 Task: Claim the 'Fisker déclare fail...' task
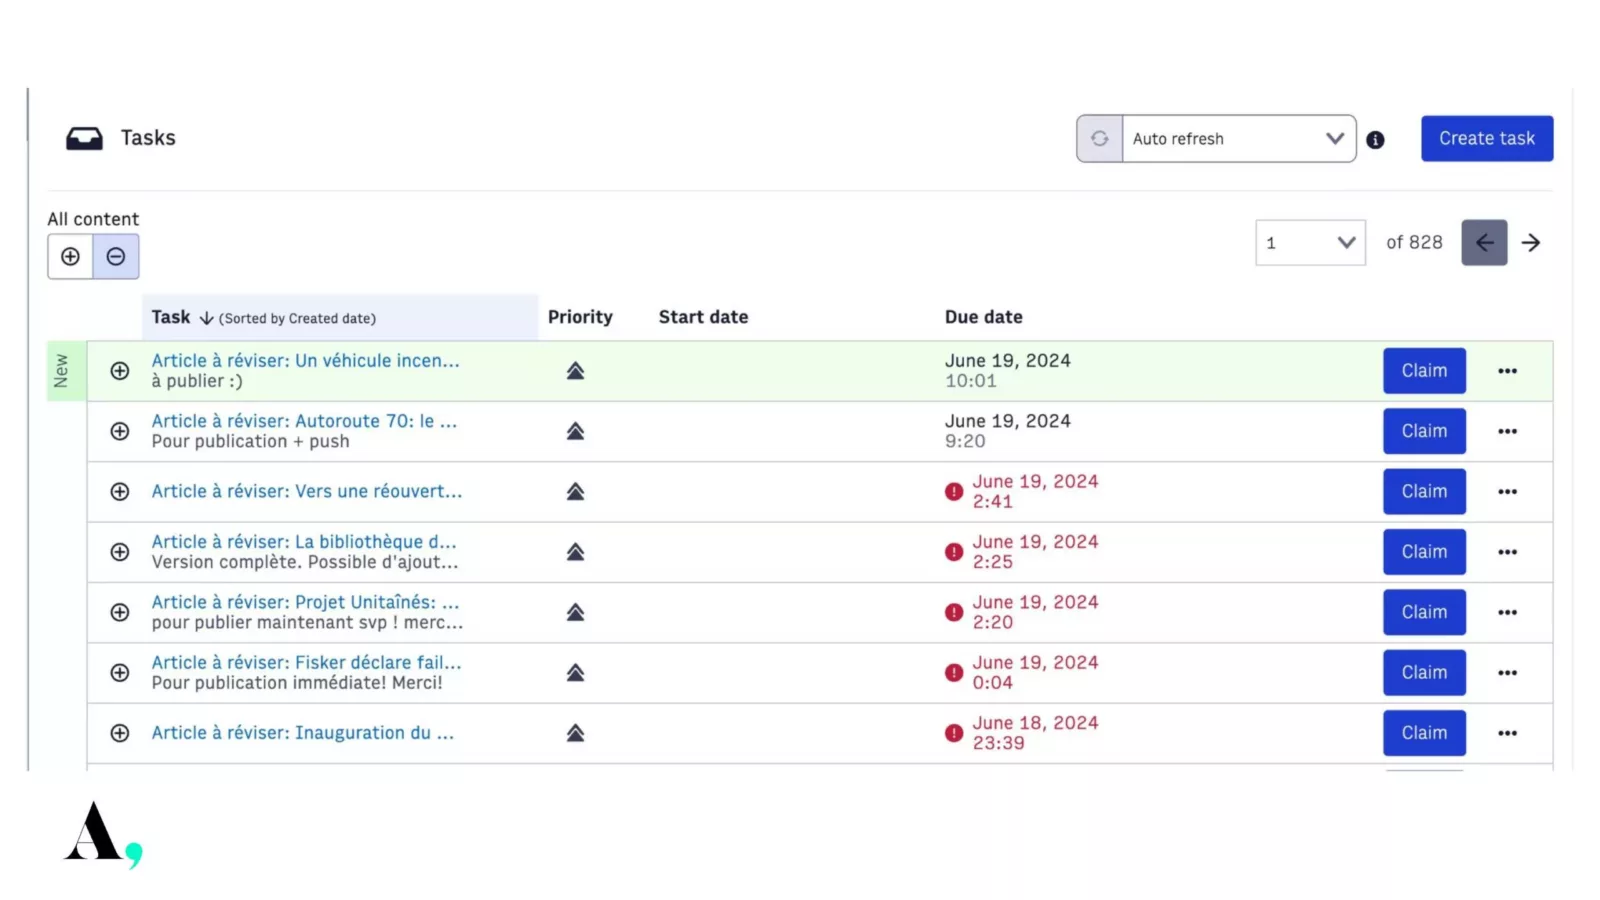click(x=1424, y=673)
